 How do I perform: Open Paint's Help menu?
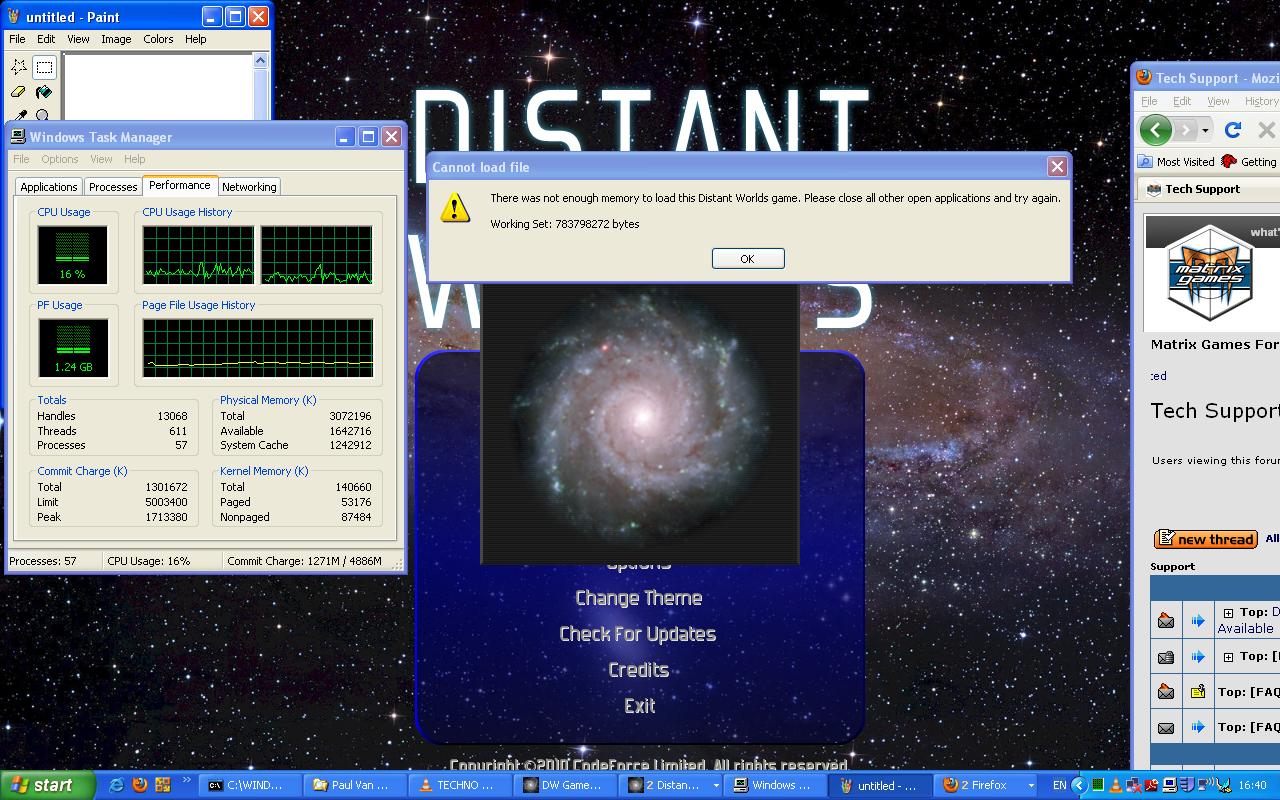tap(196, 39)
